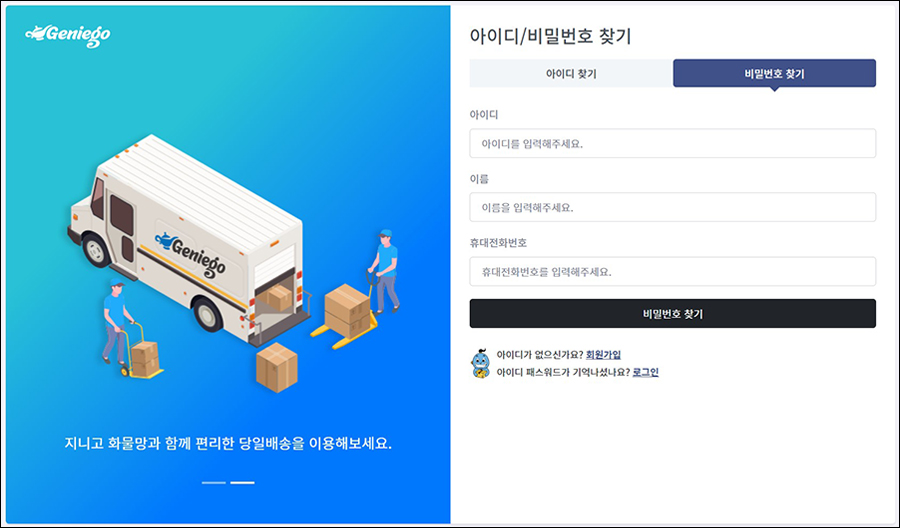
Task: Select the second carousel indicator dash
Action: 242,483
